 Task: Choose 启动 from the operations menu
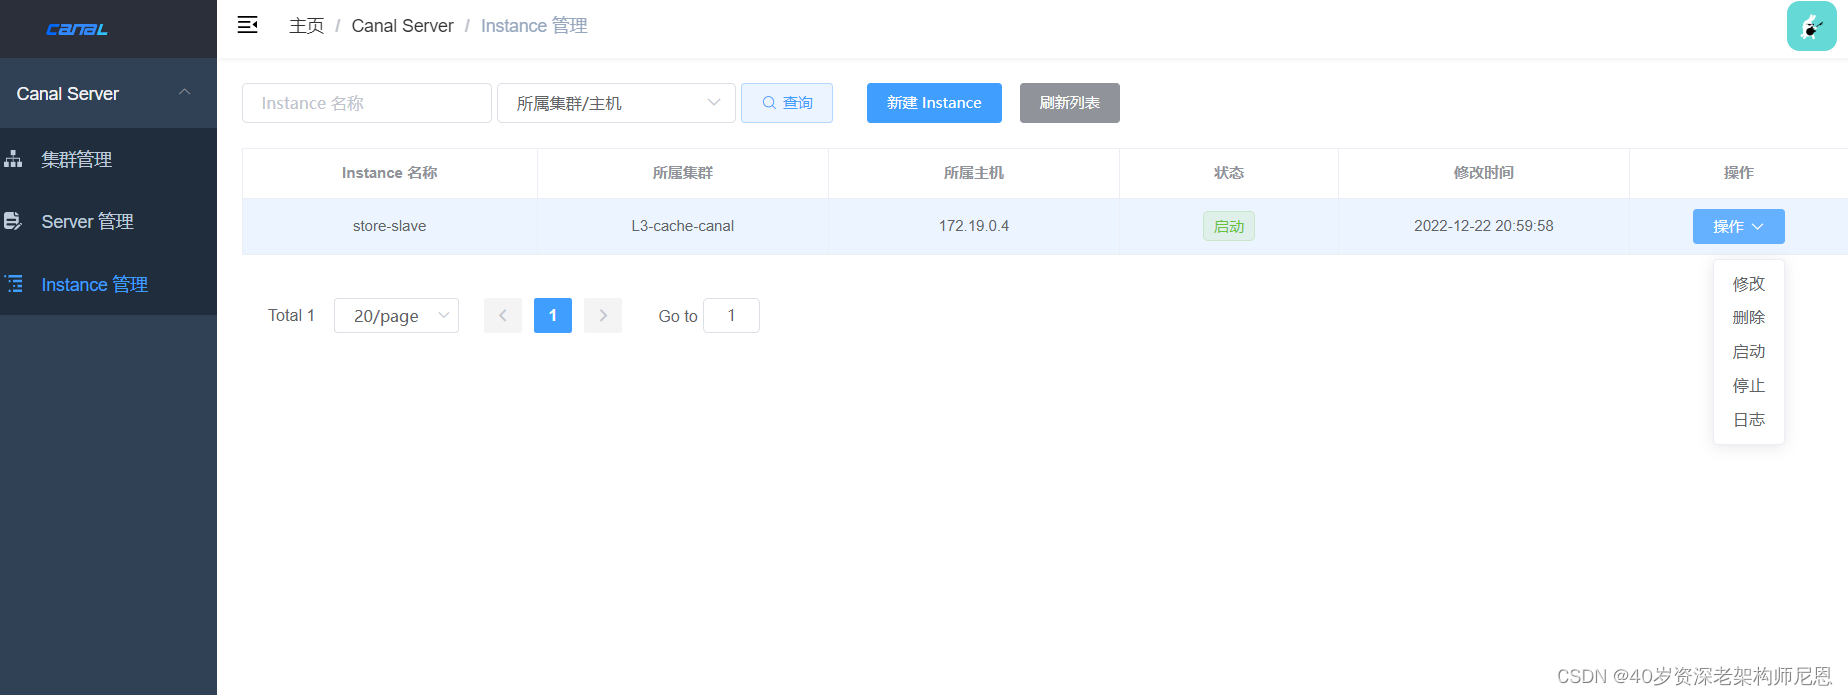pos(1749,352)
